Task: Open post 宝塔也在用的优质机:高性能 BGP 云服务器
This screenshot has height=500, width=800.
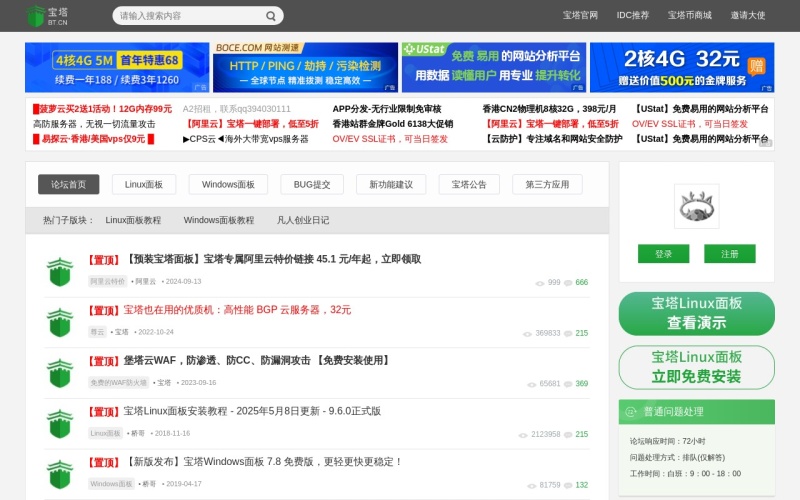Action: pos(237,310)
